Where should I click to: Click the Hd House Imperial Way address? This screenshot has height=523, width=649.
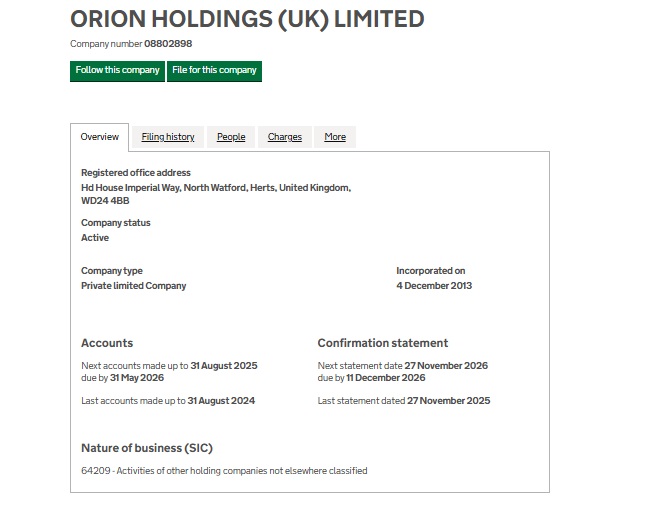(215, 188)
